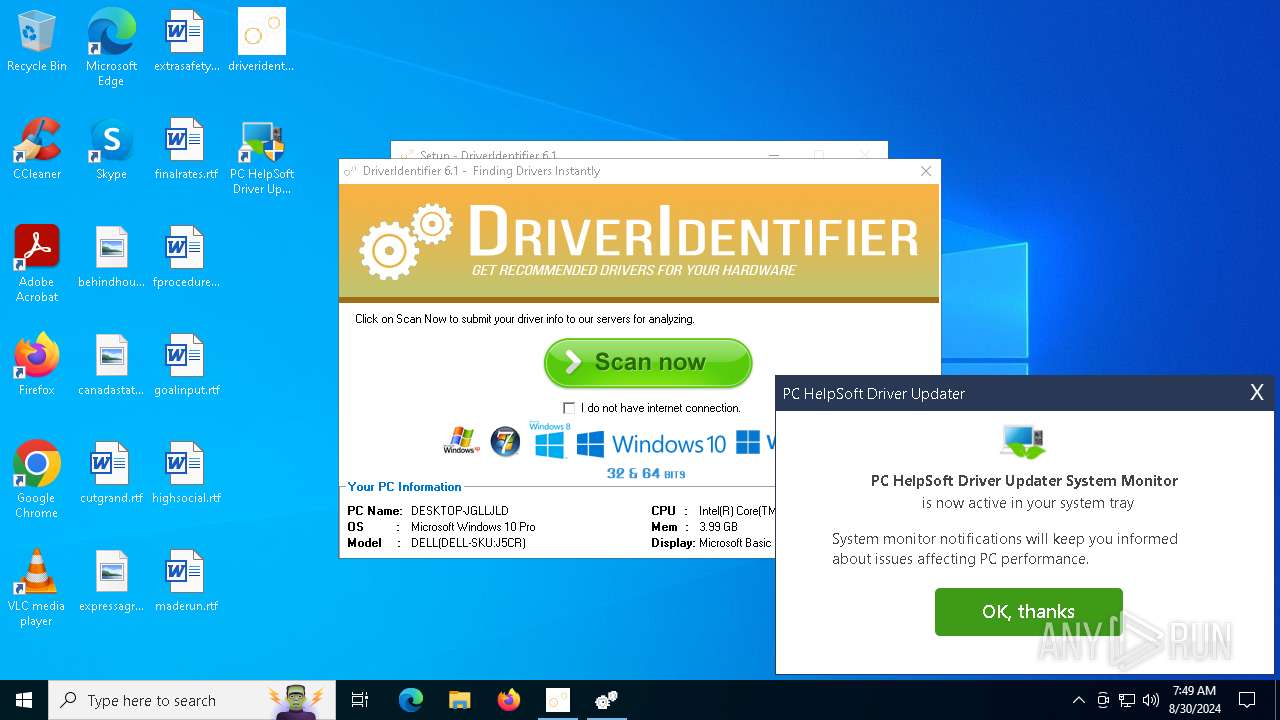Launch Firefox from the desktop shortcut
This screenshot has width=1280, height=720.
37,365
